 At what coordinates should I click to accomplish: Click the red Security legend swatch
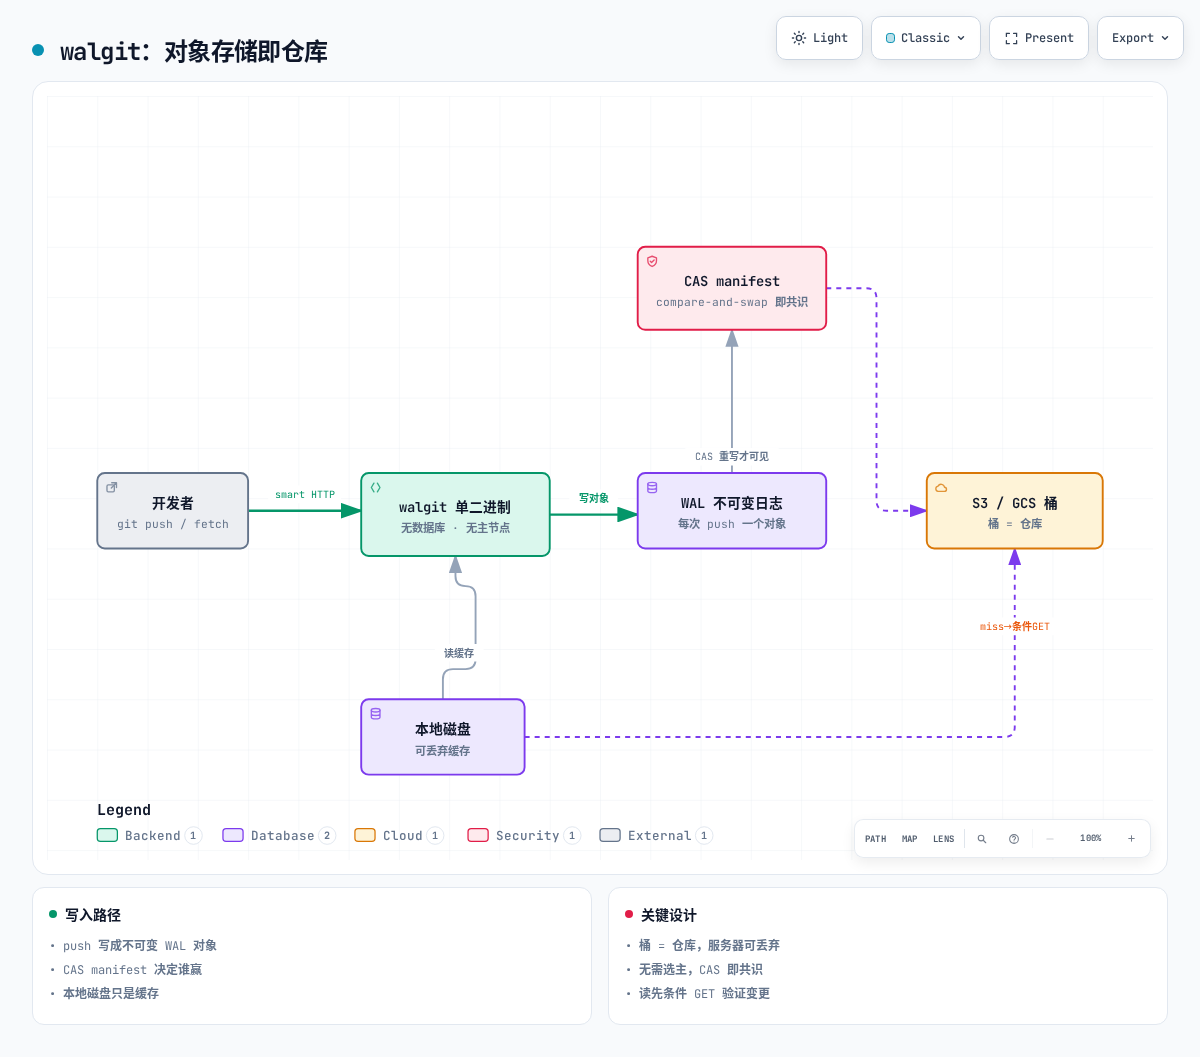478,835
